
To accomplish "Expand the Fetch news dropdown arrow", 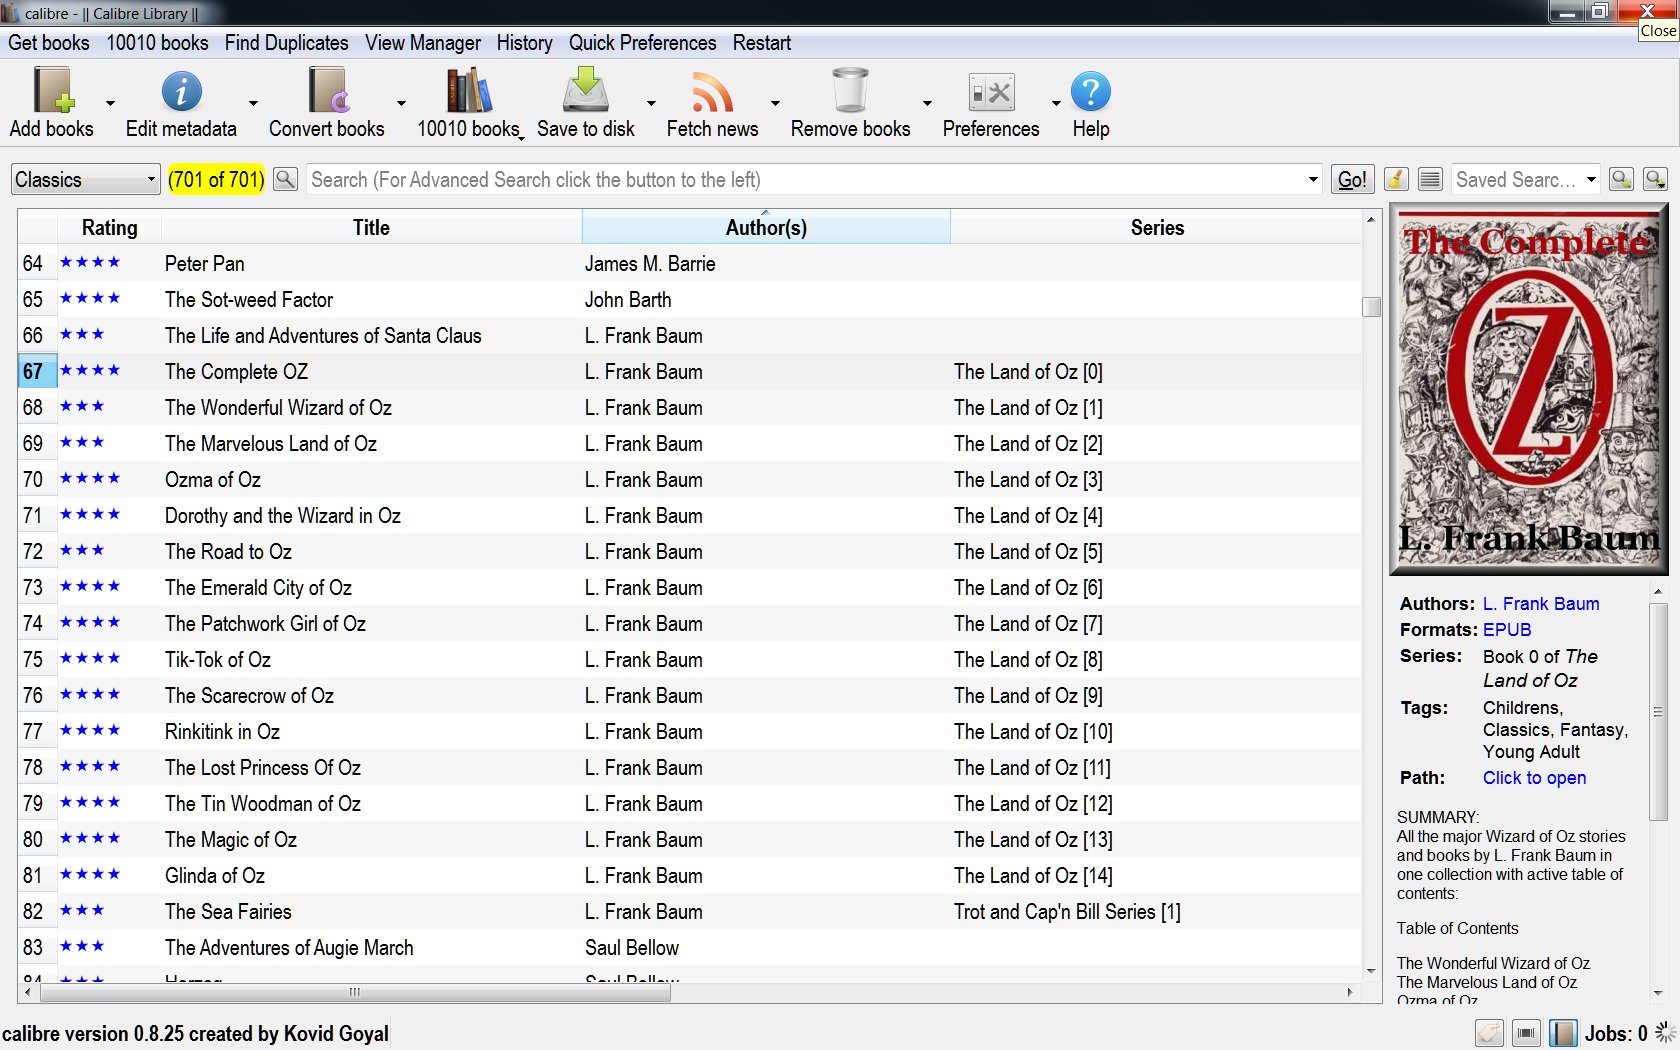I will [x=775, y=103].
